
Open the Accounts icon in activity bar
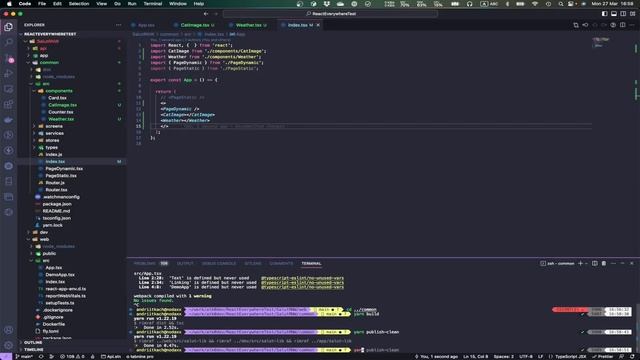pos(9,330)
